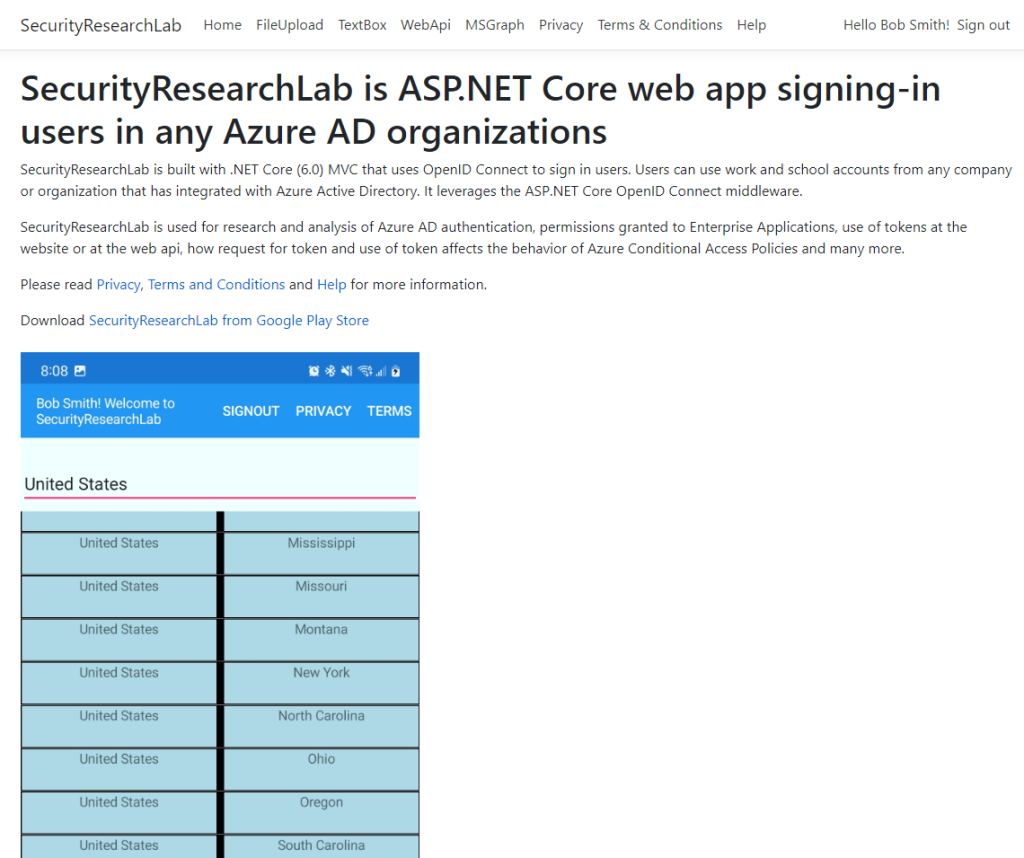Click the Wi-Fi icon in phone status bar
The width and height of the screenshot is (1024, 858).
[x=365, y=371]
